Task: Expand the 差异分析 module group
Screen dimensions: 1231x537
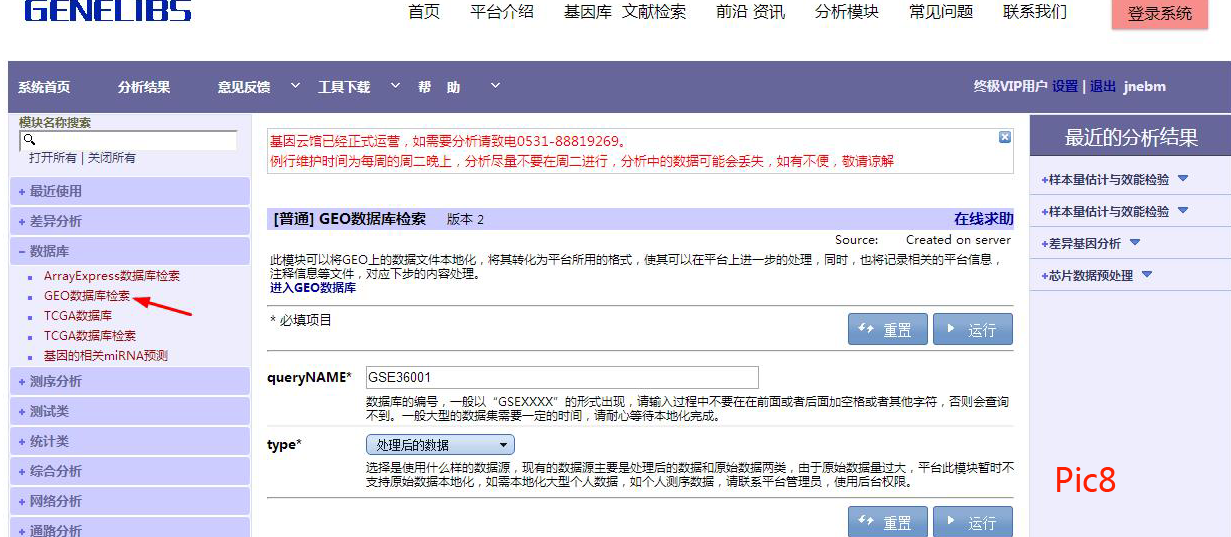Action: tap(24, 221)
